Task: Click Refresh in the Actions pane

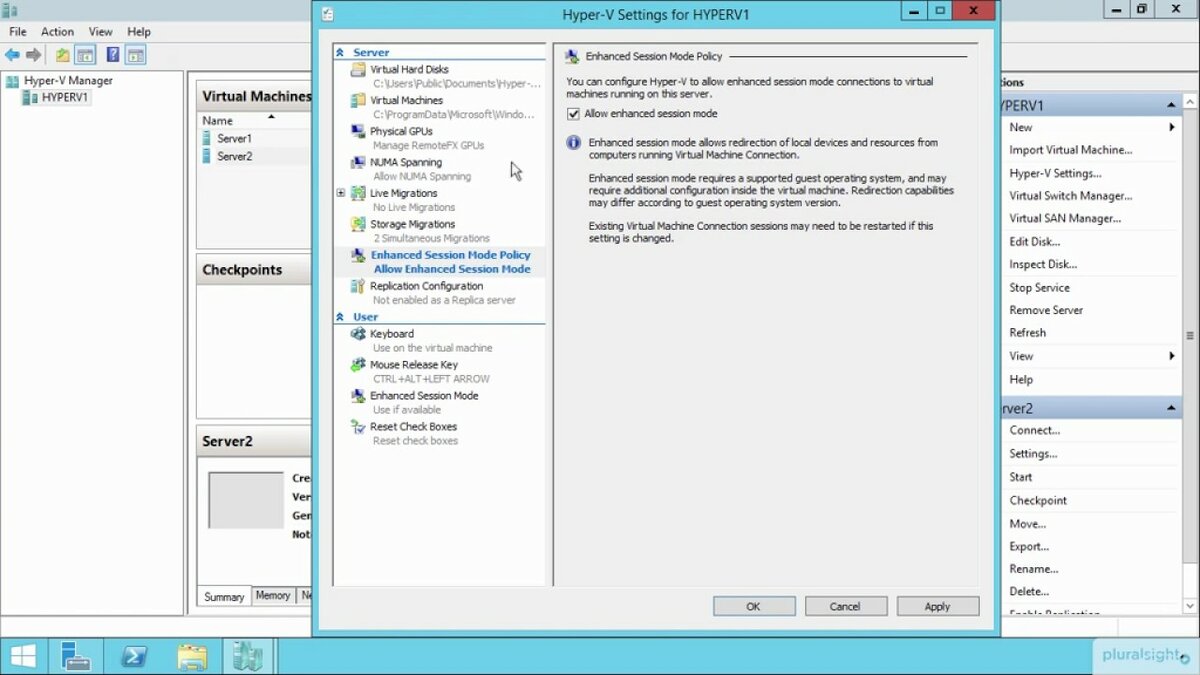Action: 1027,334
